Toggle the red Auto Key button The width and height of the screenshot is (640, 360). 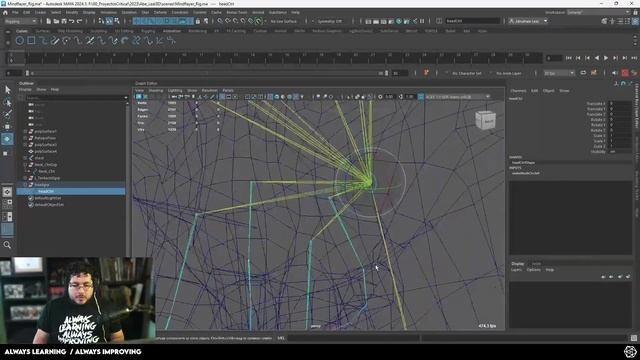pyautogui.click(x=625, y=73)
